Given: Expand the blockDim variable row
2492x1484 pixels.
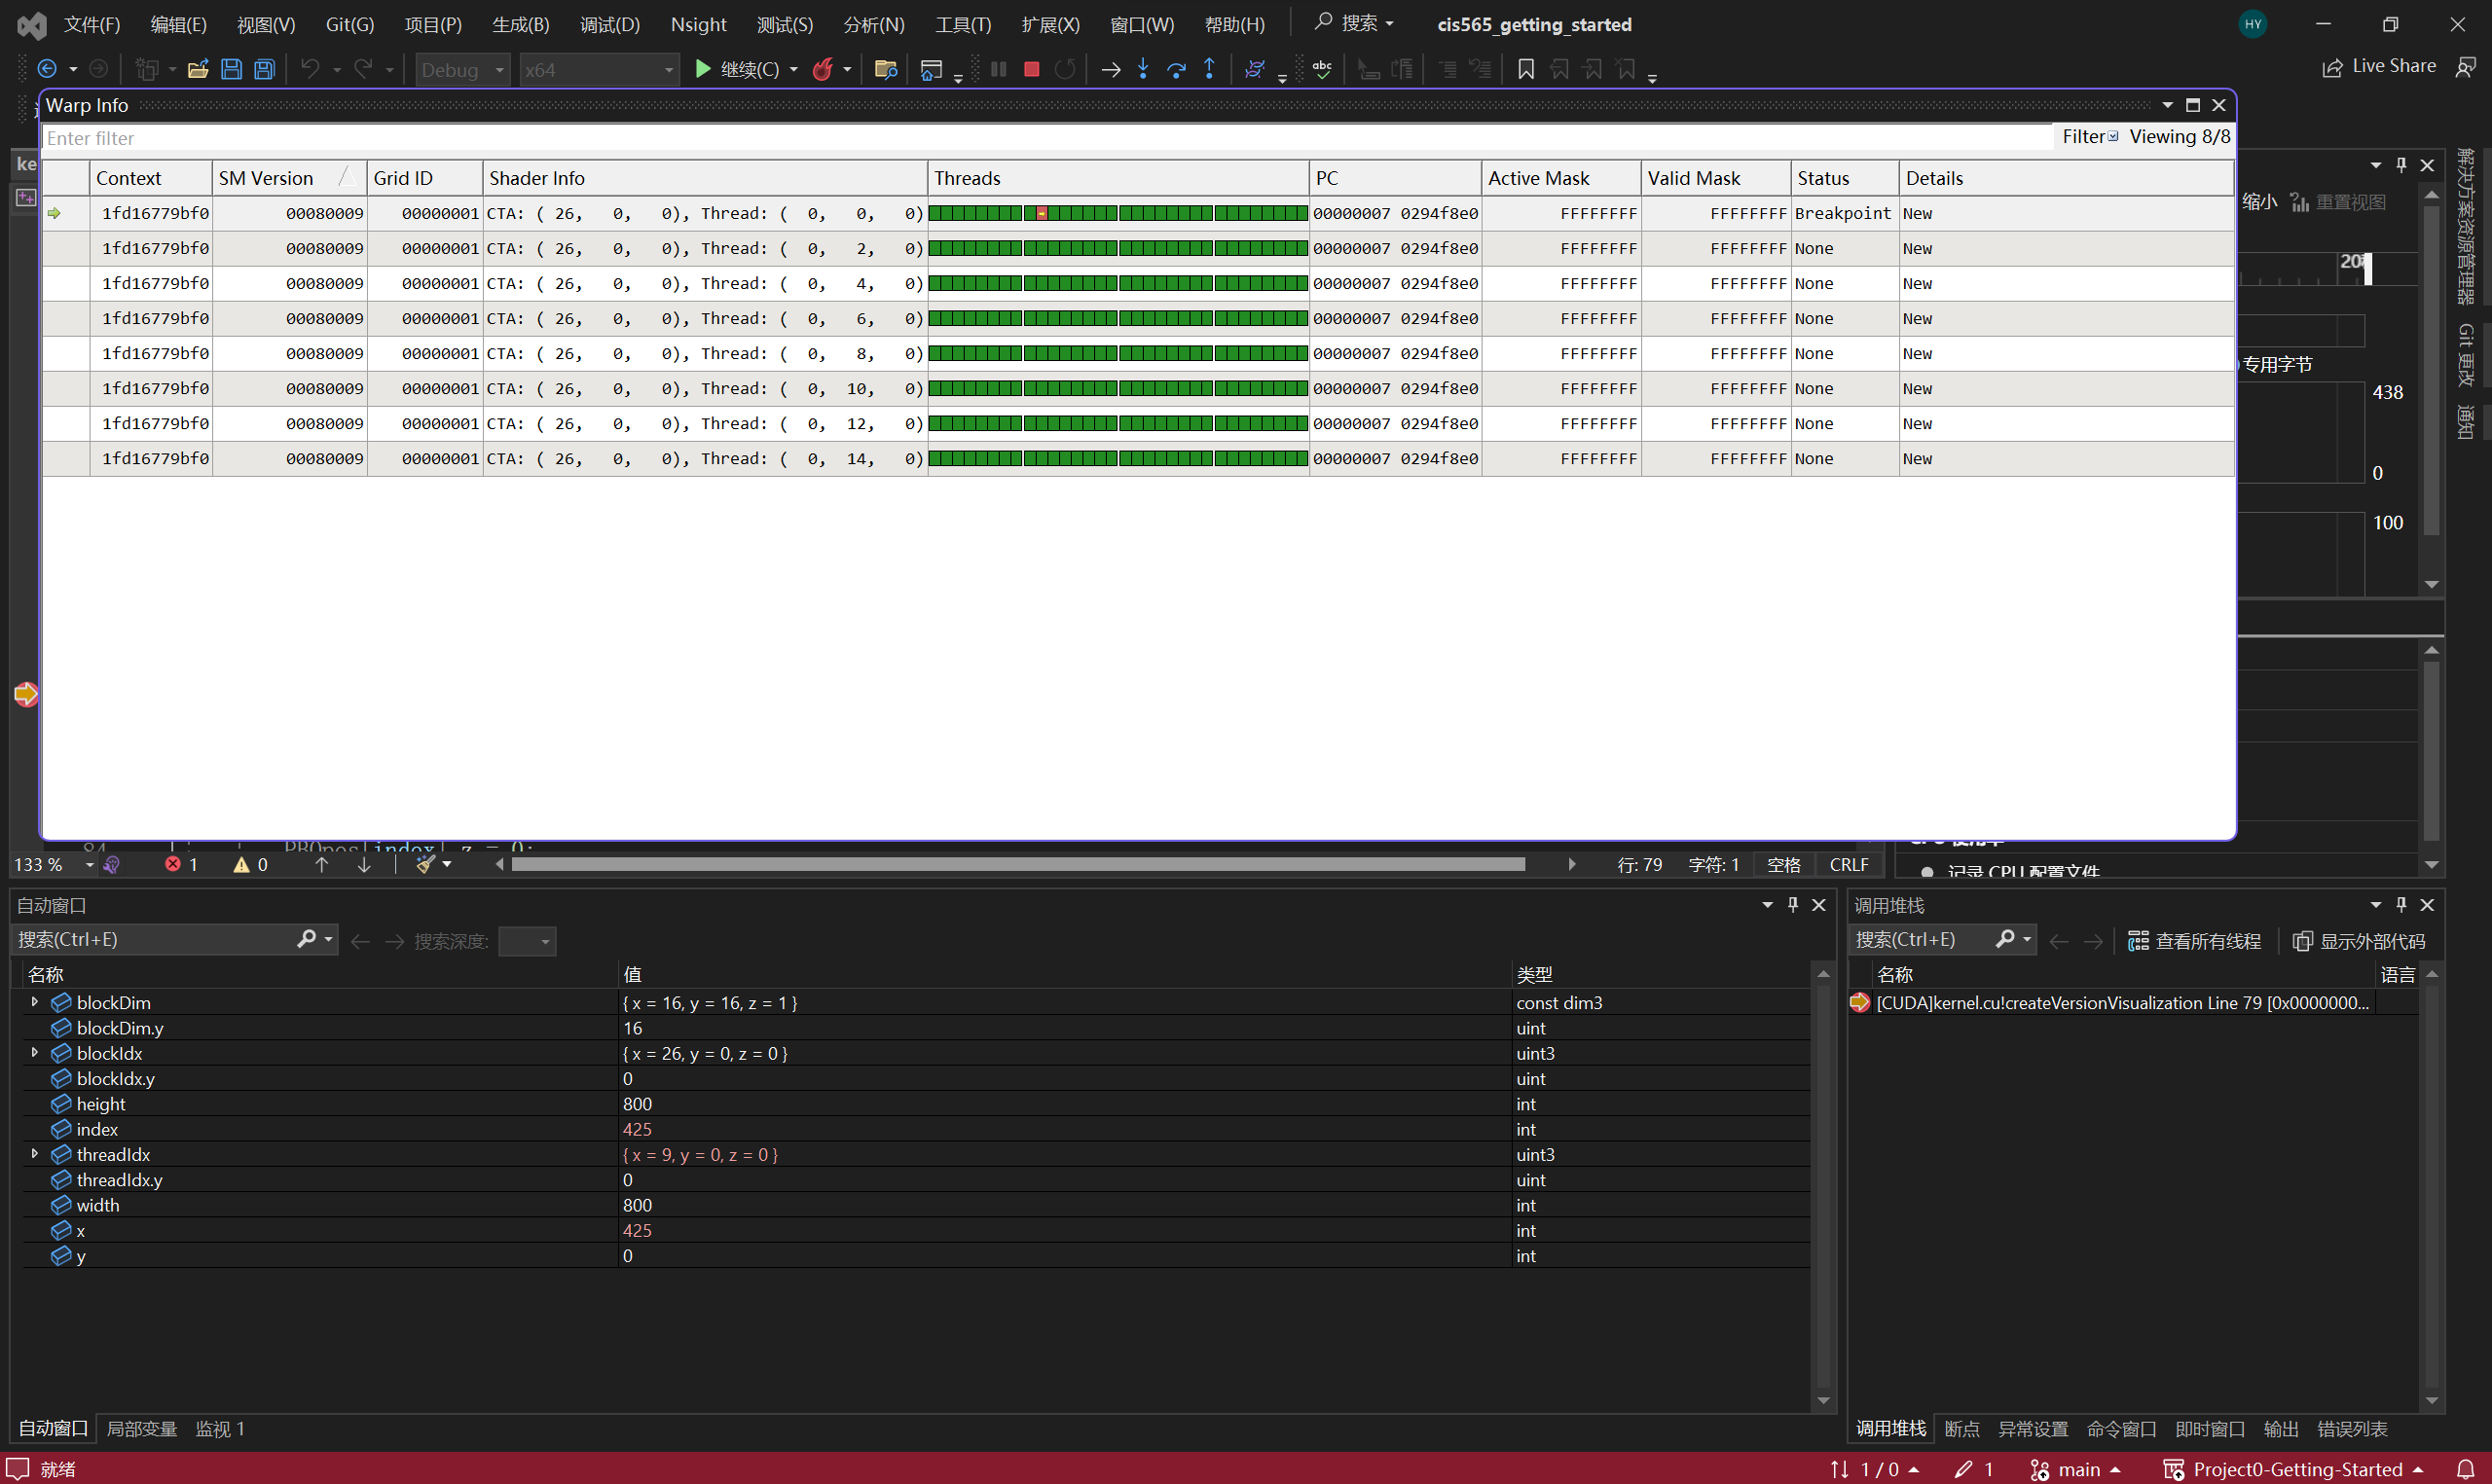Looking at the screenshot, I should (34, 1002).
